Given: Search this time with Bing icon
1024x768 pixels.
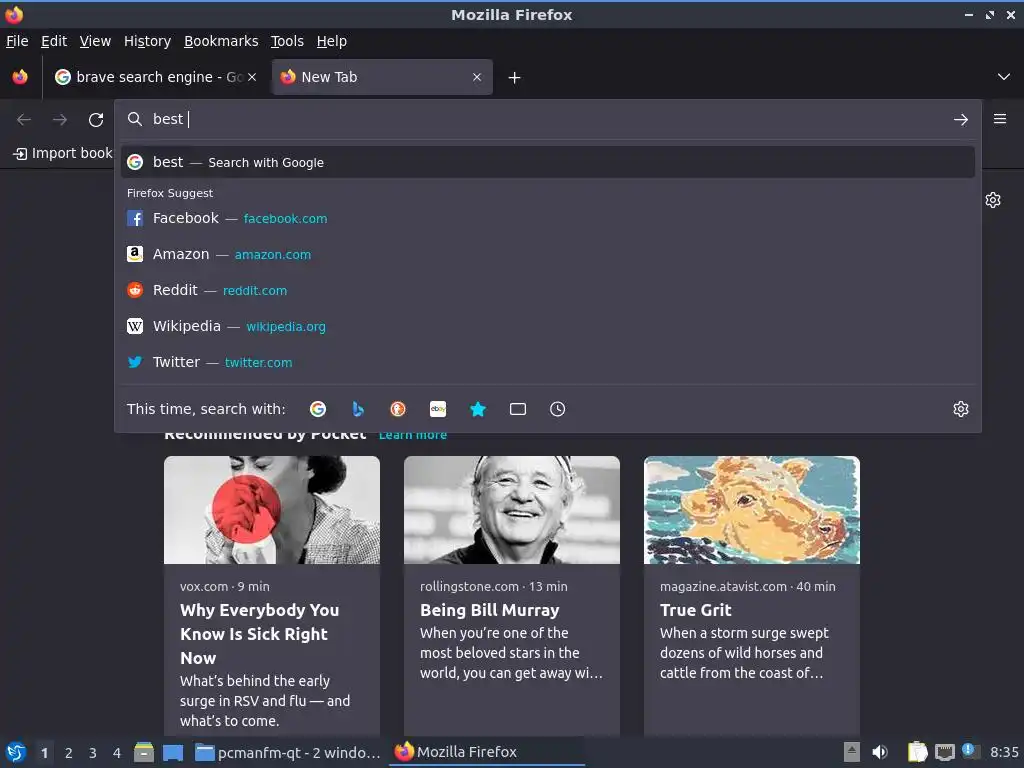Looking at the screenshot, I should point(358,409).
